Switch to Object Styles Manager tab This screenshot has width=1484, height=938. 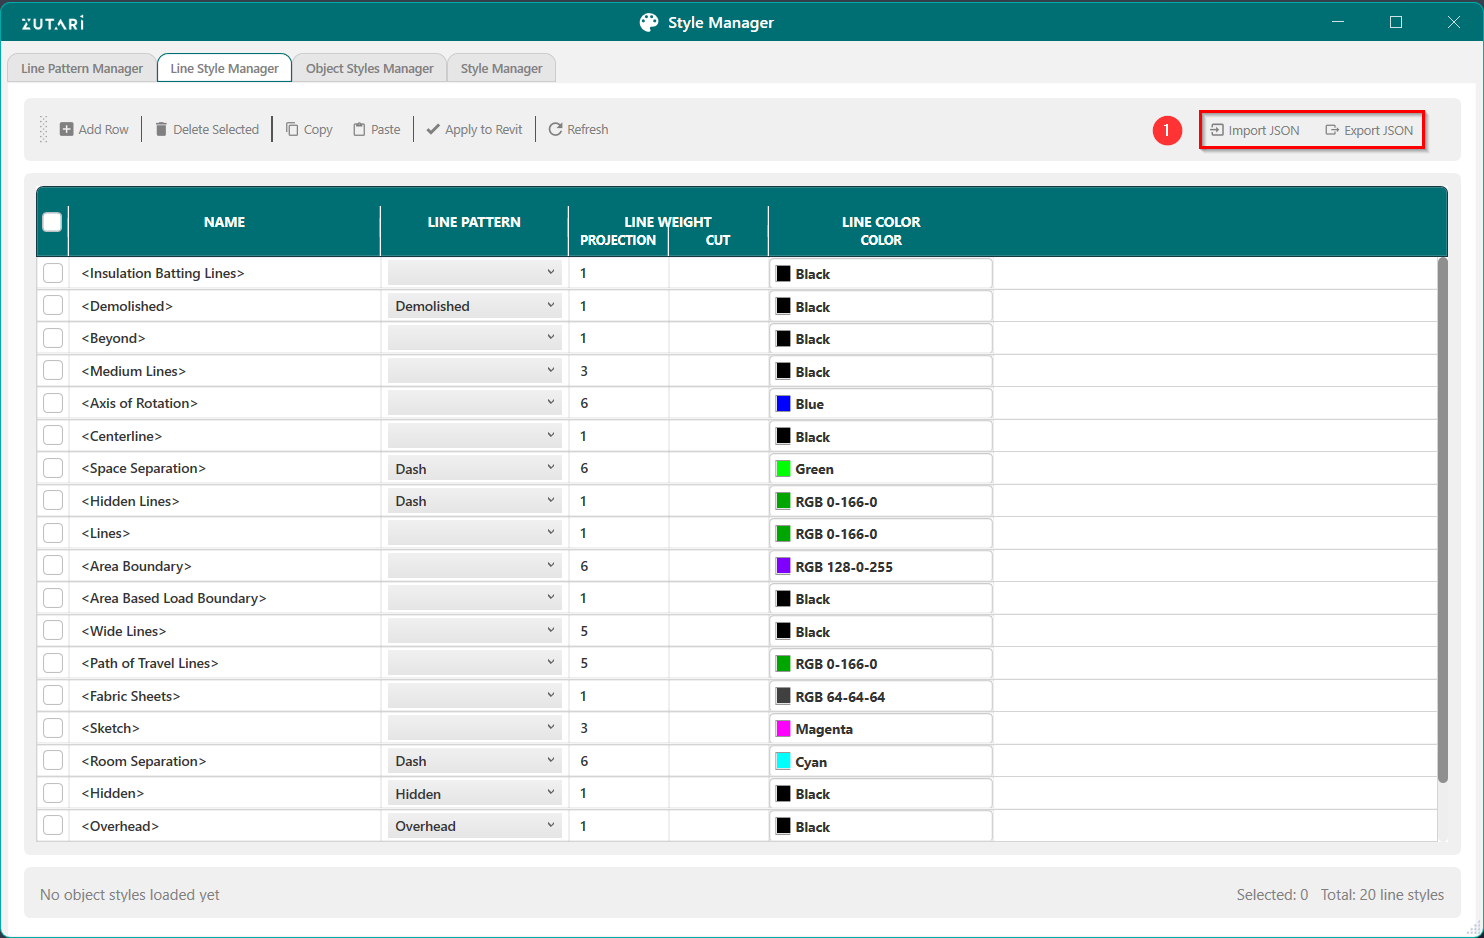pos(369,68)
